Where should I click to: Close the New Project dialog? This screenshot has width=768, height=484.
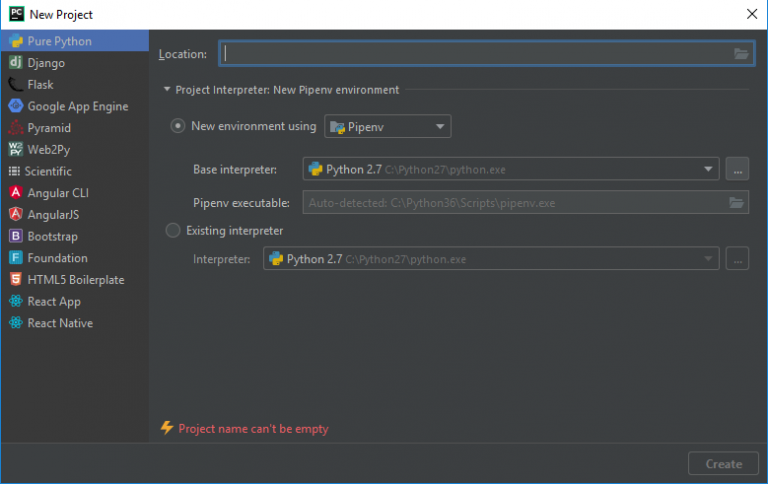(752, 14)
